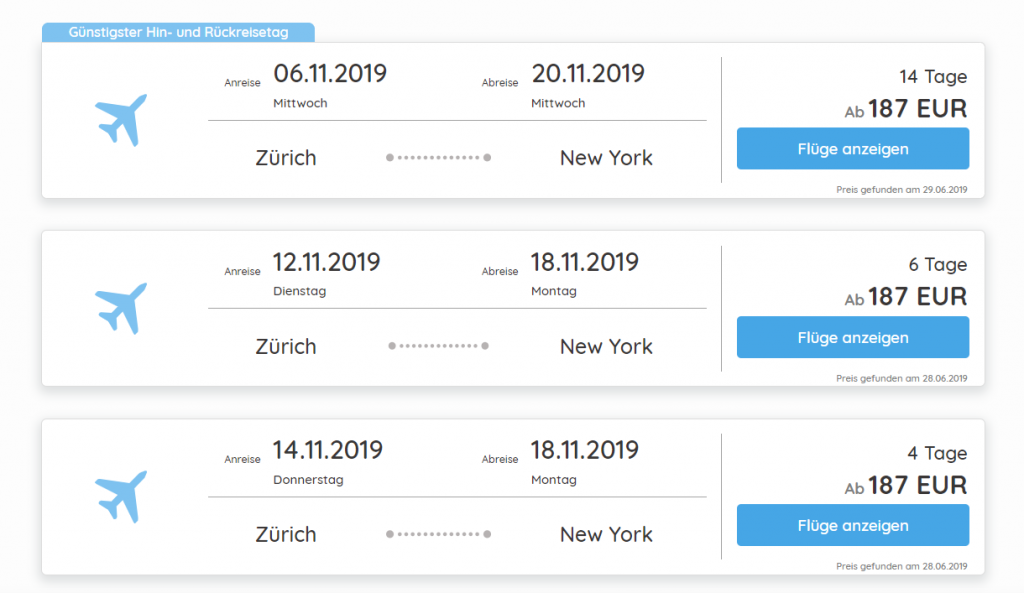
Task: Click the '4 Tage' duration label
Action: pyautogui.click(x=937, y=453)
